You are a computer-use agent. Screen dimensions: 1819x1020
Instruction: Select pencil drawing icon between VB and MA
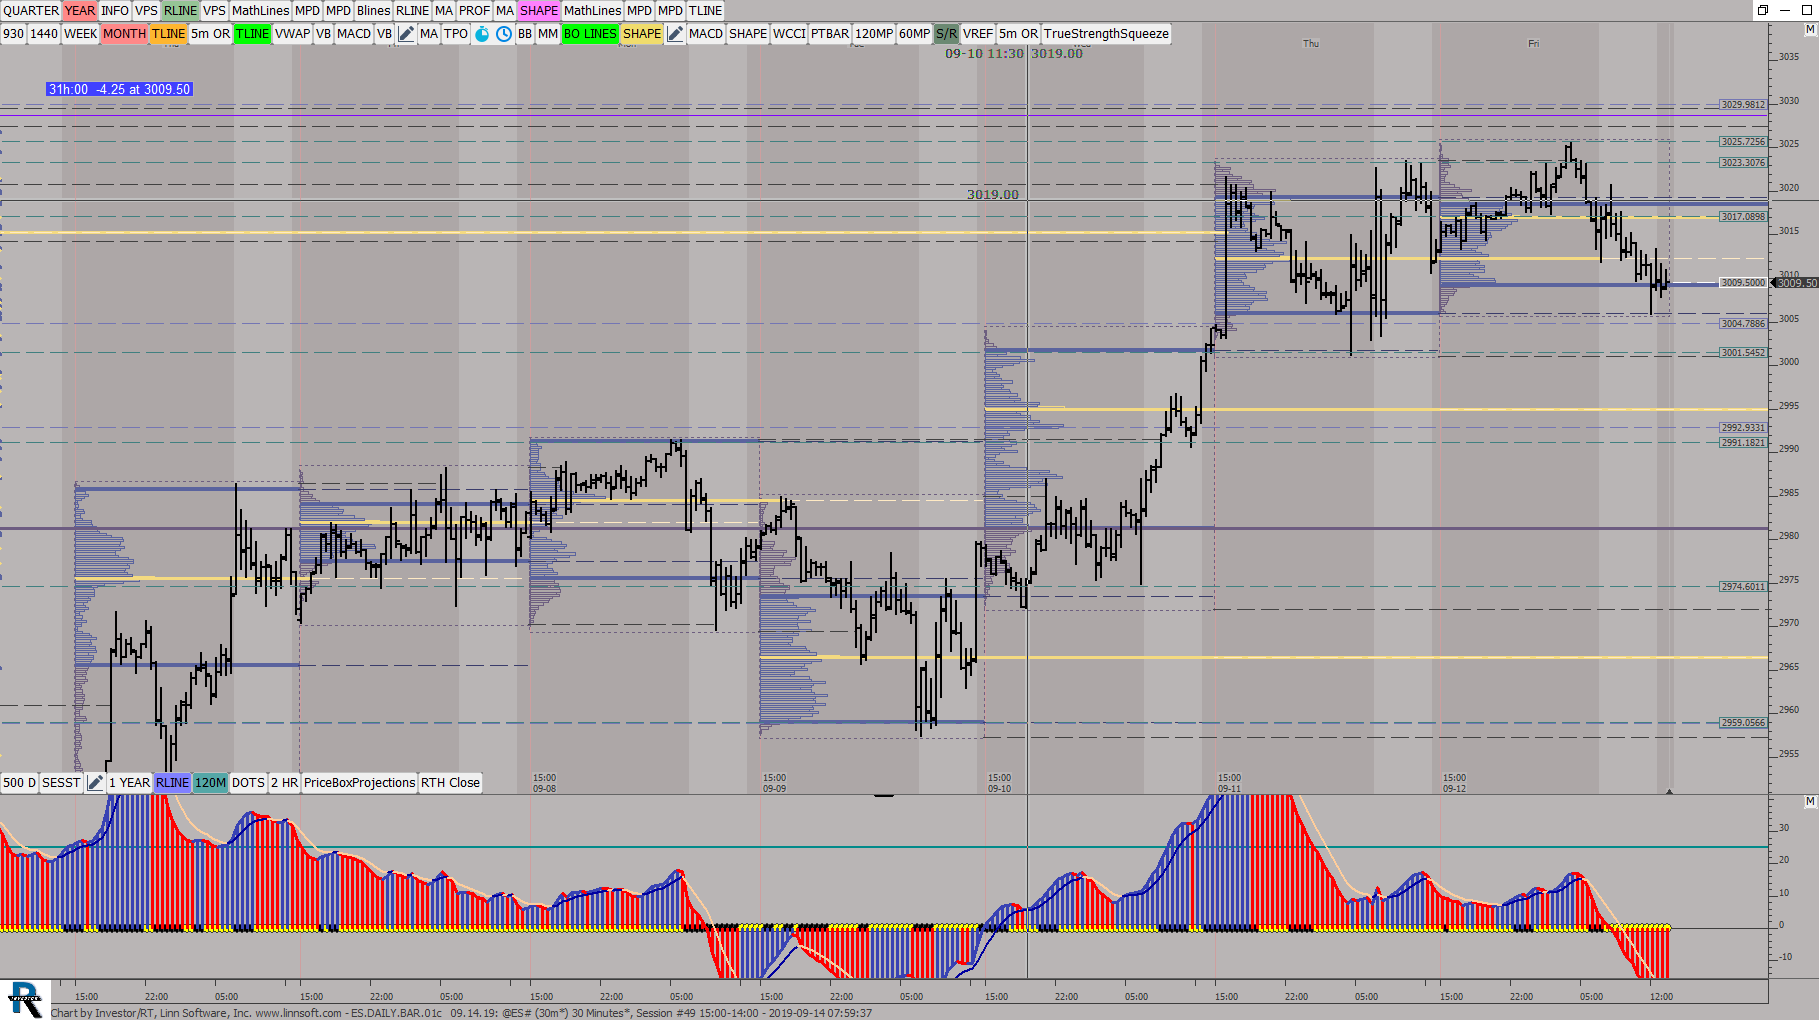coord(406,34)
